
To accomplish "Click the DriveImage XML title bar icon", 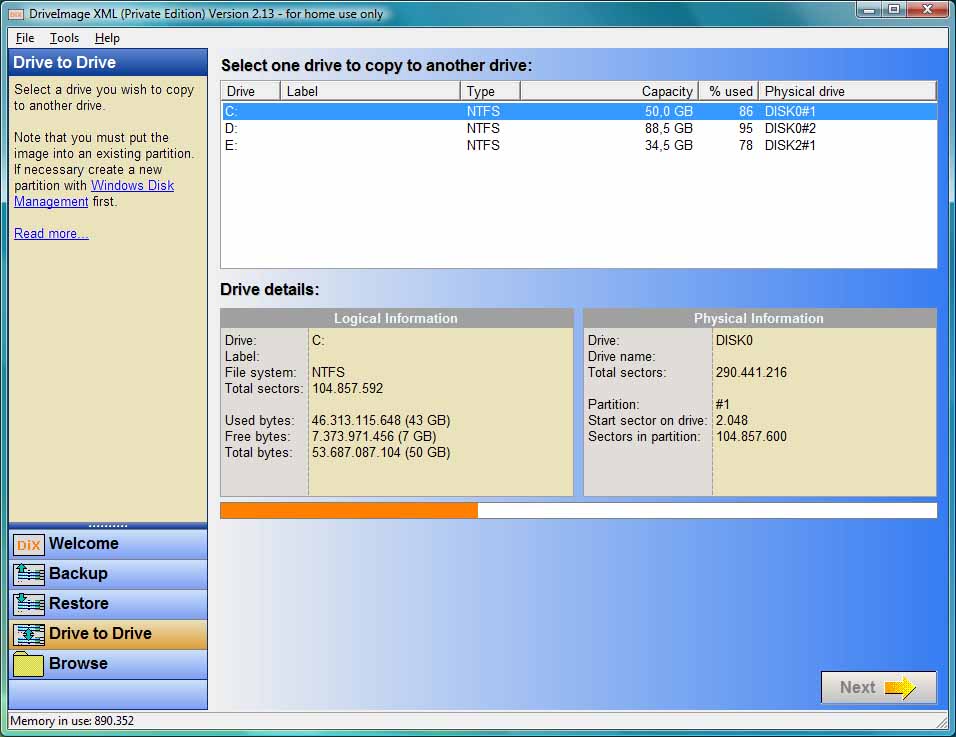I will point(16,13).
